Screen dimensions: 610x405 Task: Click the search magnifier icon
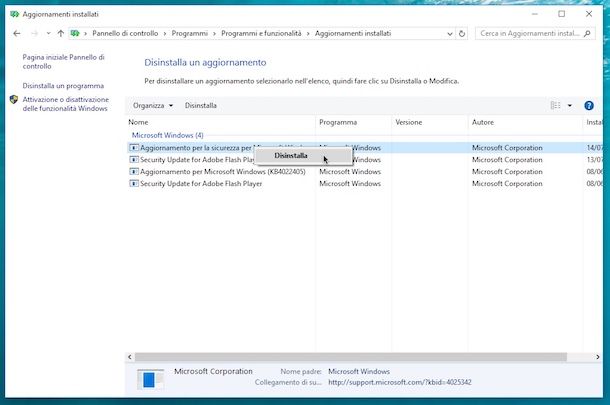coord(587,33)
